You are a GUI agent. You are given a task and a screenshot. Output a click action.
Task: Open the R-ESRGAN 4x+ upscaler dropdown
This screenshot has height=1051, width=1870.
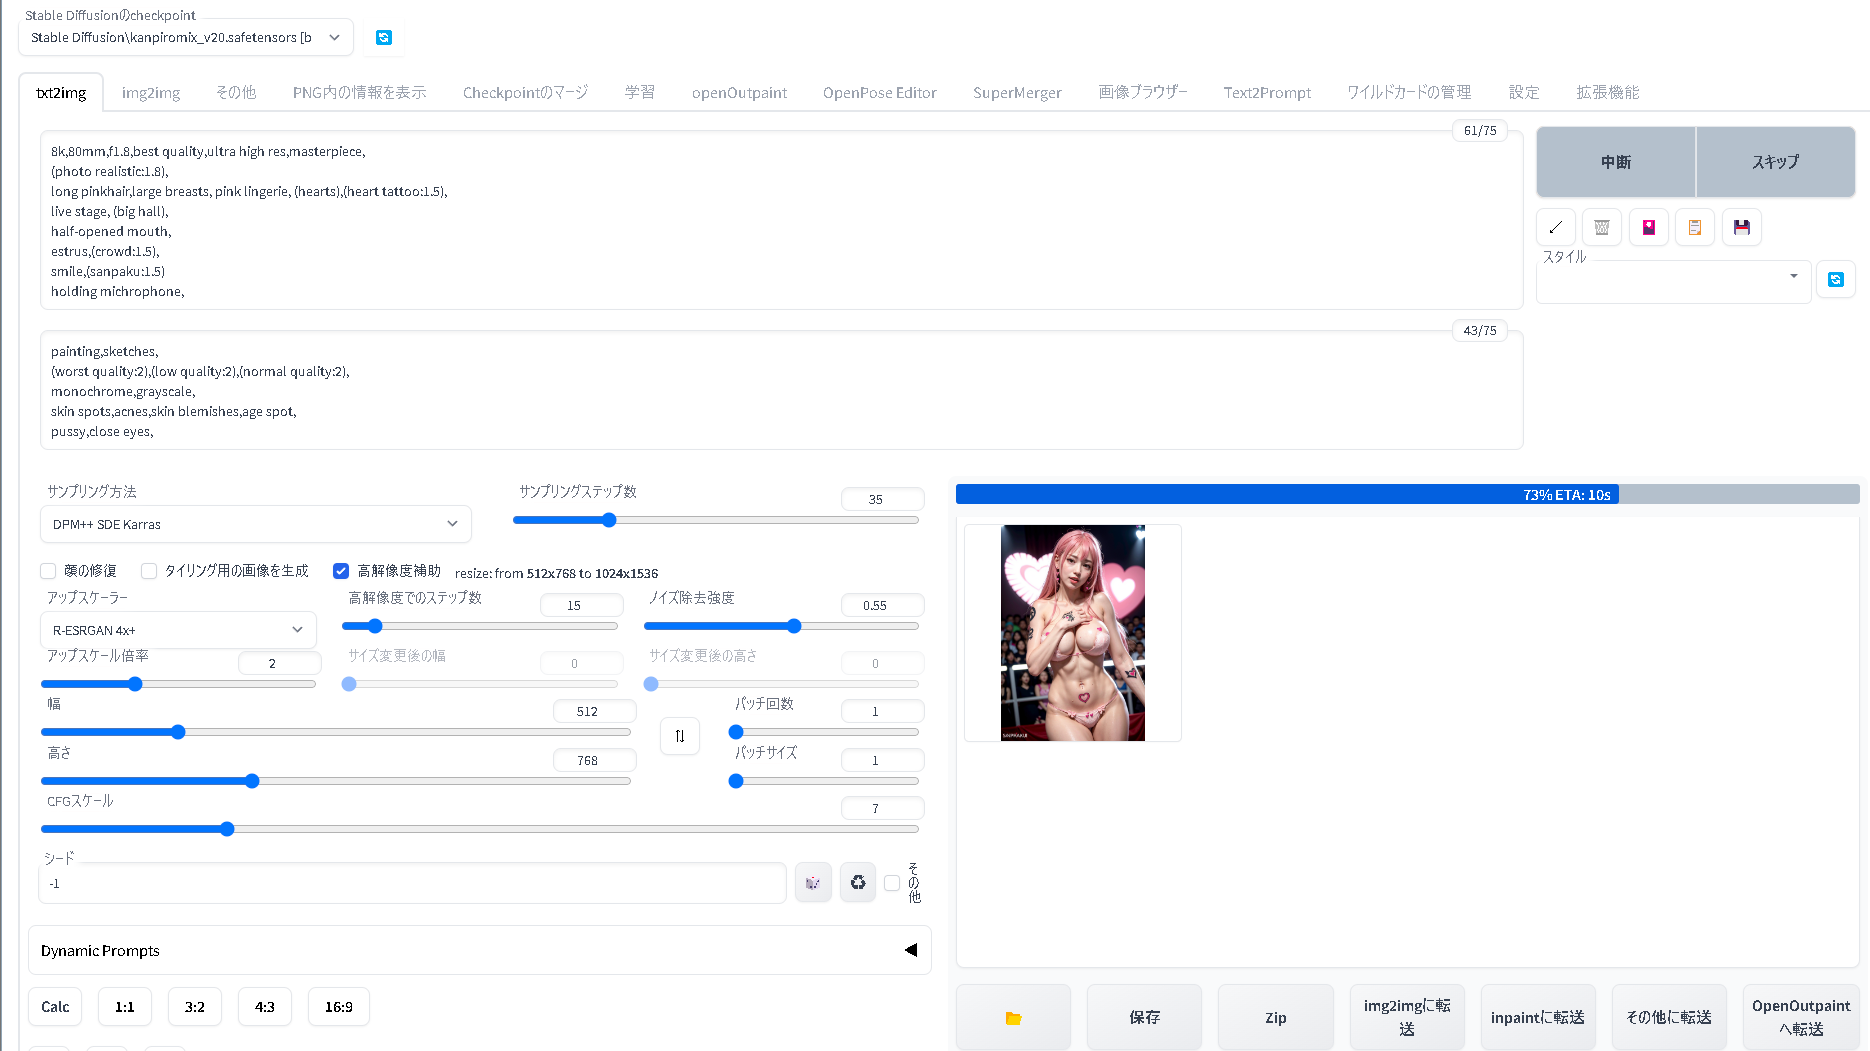pos(178,630)
